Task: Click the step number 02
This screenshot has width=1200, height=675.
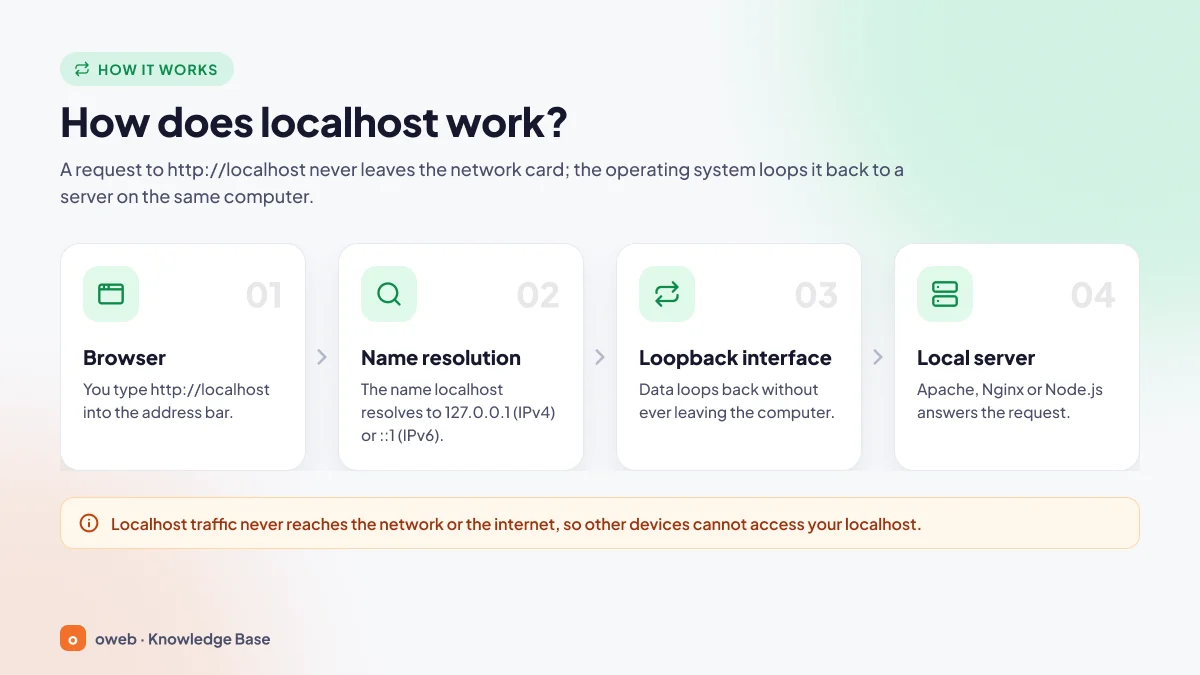Action: coord(538,295)
